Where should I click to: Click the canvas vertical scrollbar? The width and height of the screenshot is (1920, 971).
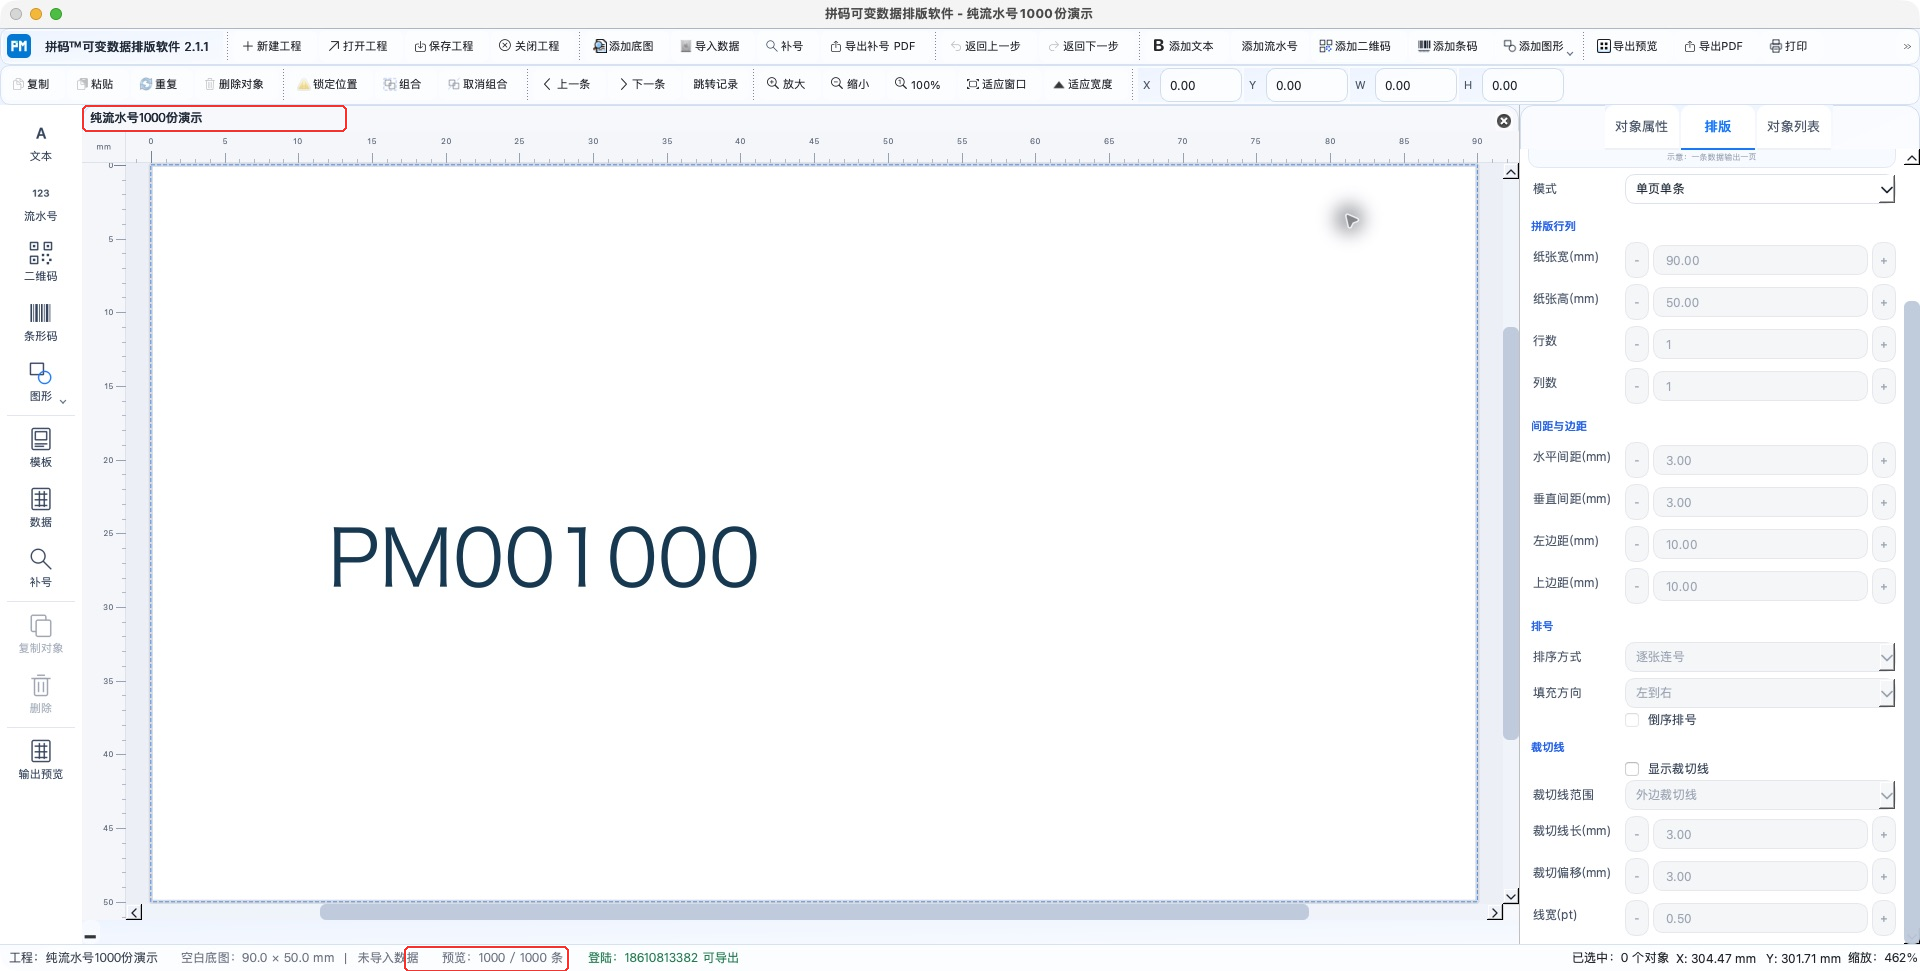tap(1511, 533)
